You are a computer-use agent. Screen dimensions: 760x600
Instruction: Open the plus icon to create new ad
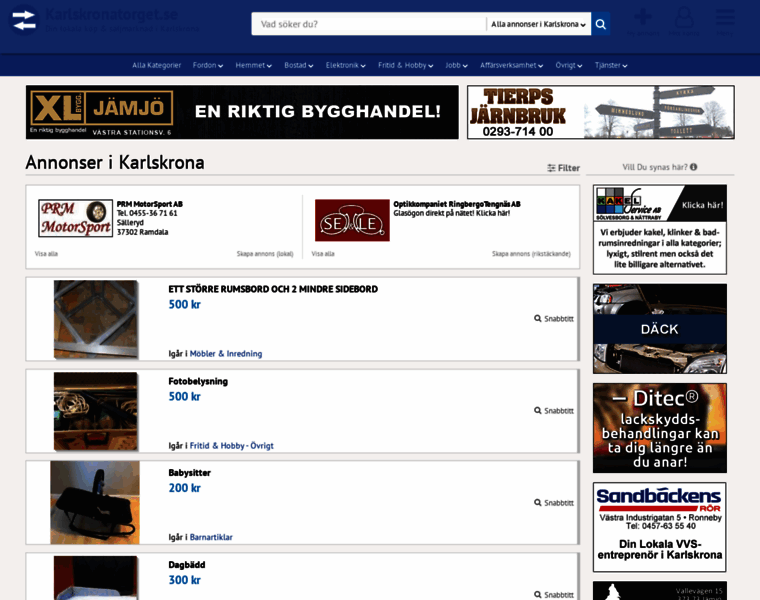[x=643, y=17]
